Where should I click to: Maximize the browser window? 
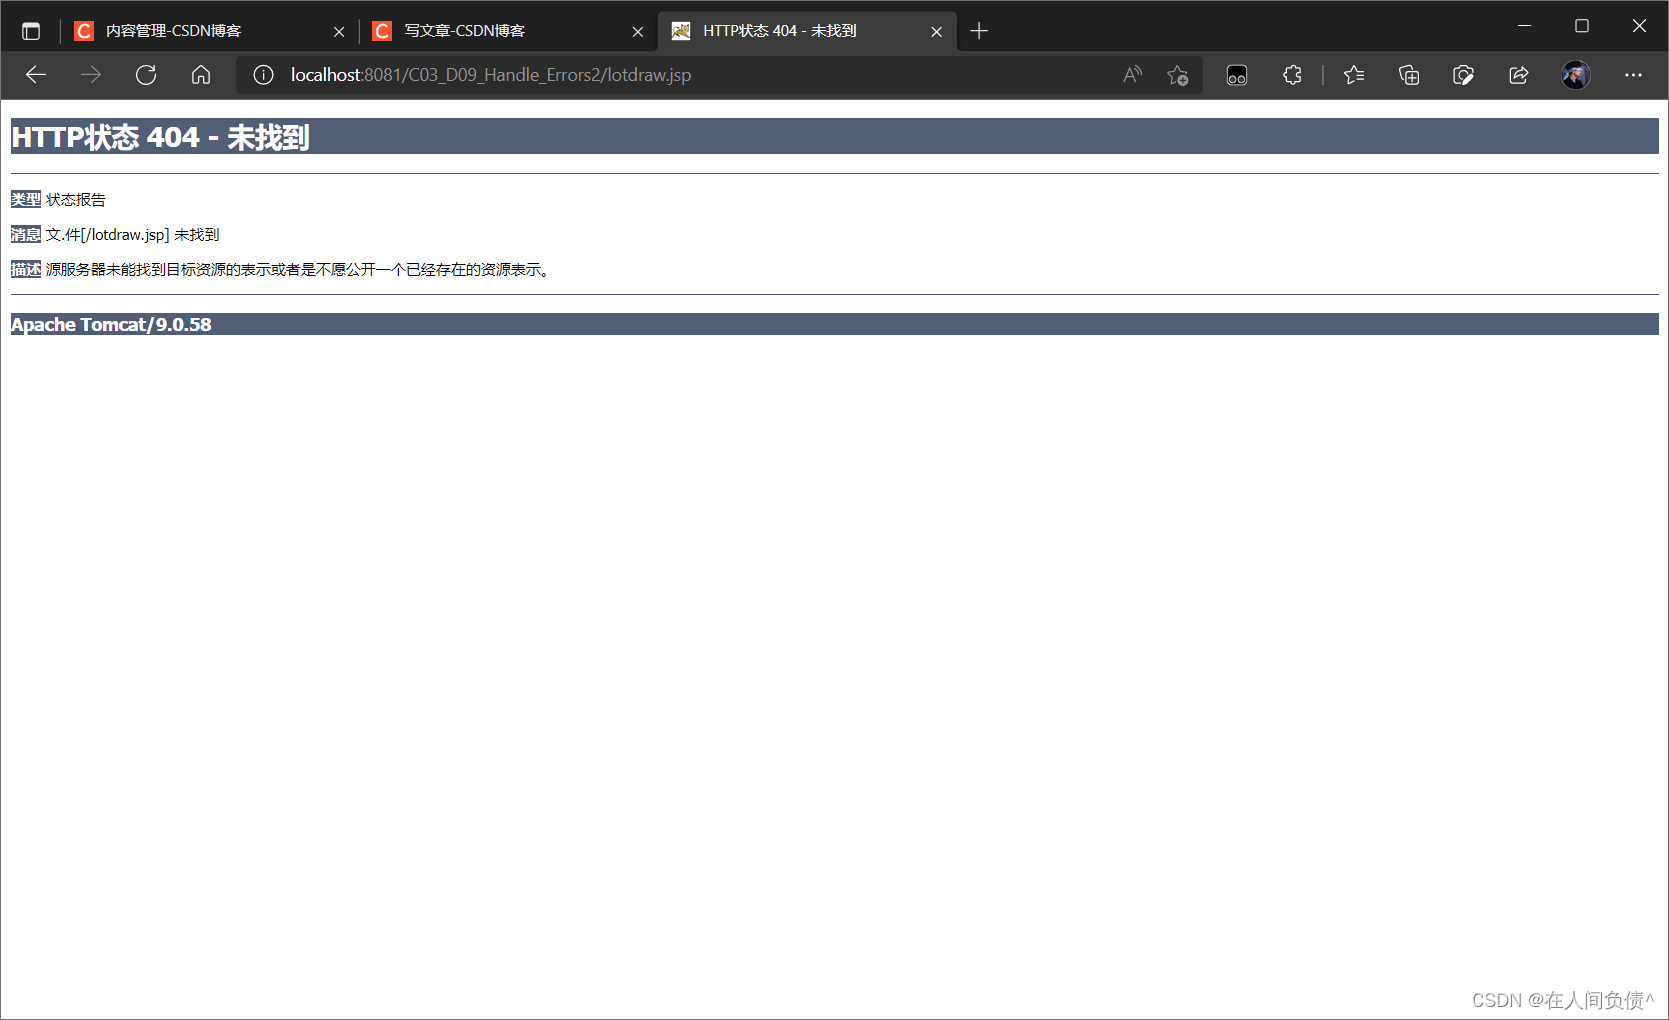1582,26
